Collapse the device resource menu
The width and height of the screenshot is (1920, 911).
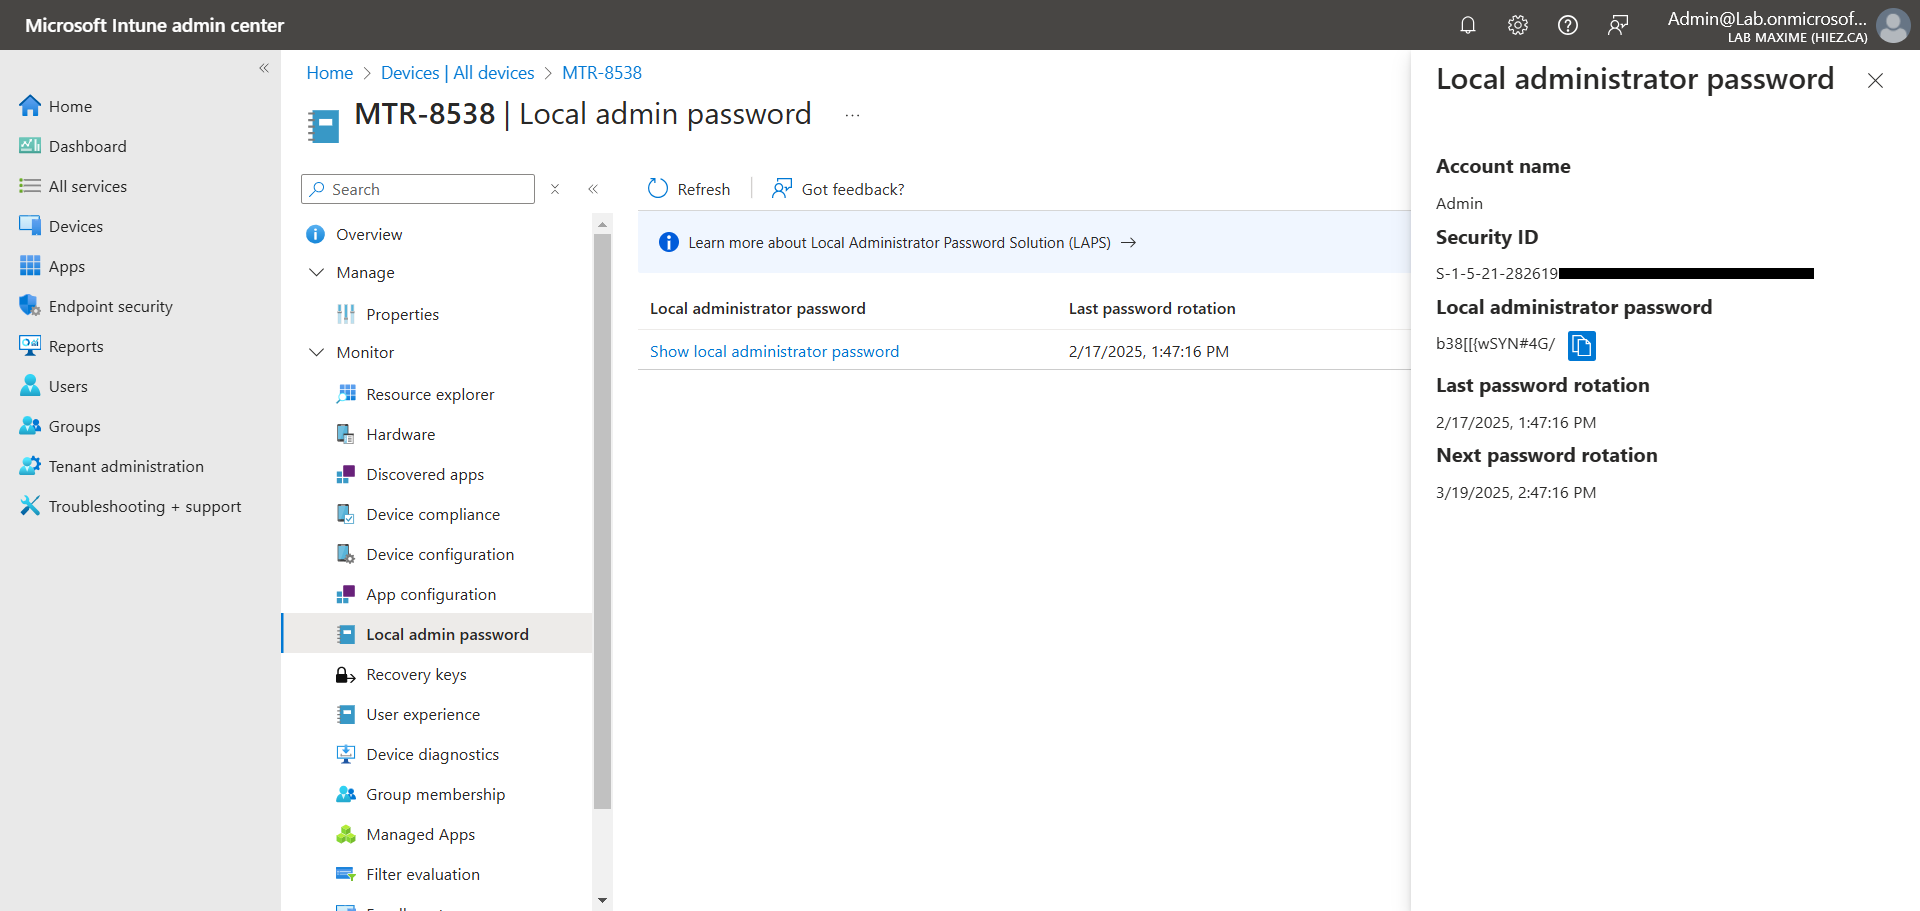pos(593,189)
